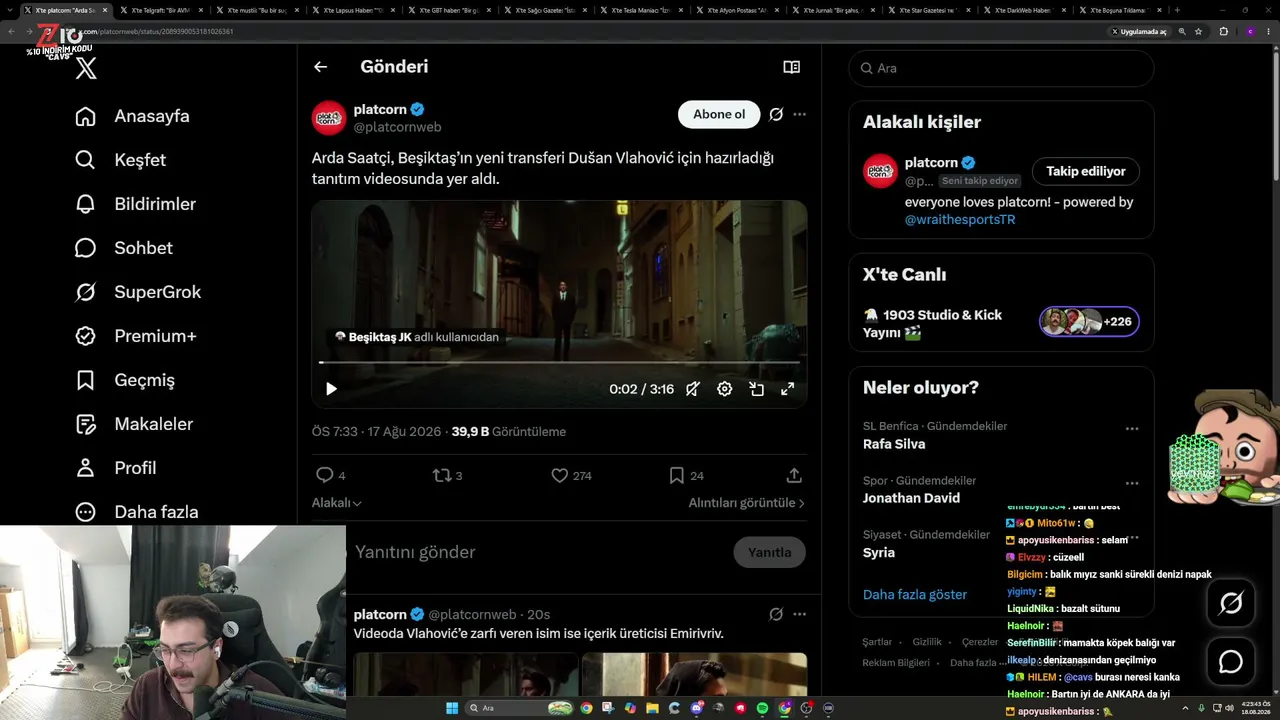Open Alıntıları görüntüle link
Image resolution: width=1280 pixels, height=720 pixels.
[746, 503]
